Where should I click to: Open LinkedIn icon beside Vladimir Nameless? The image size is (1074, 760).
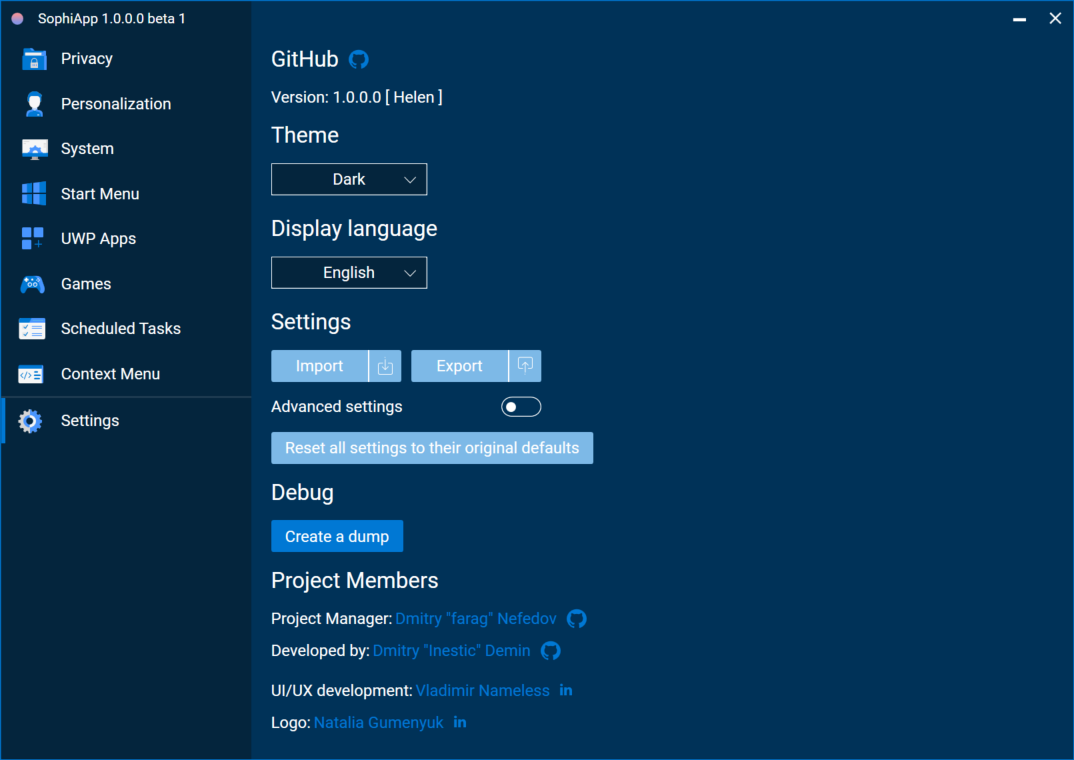coord(566,690)
